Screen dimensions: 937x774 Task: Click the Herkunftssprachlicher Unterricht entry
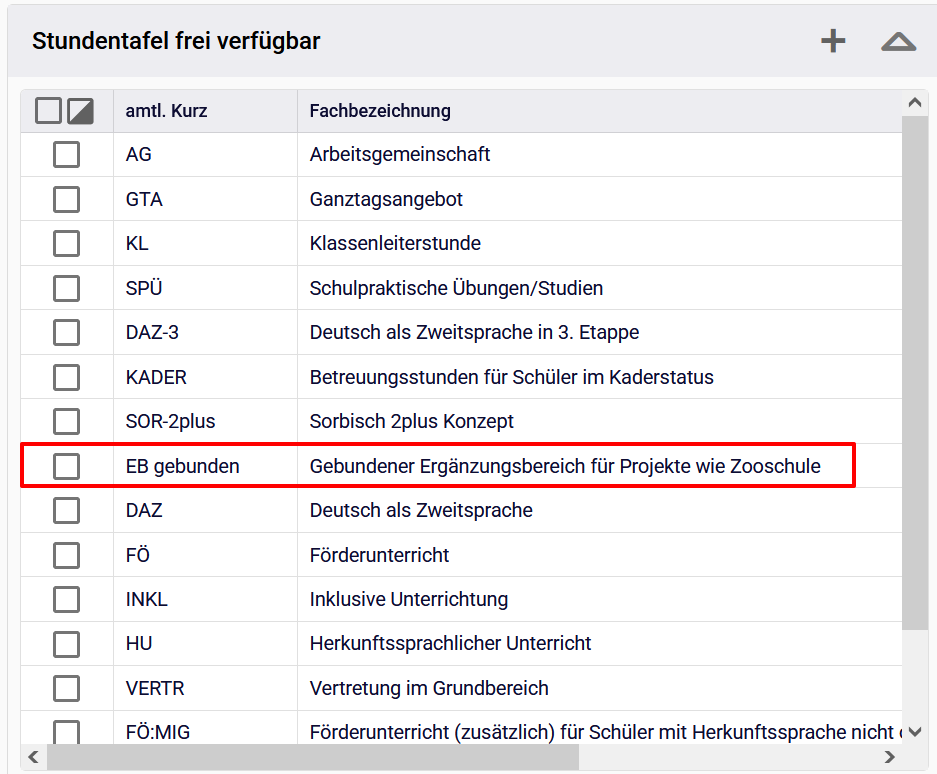click(x=450, y=644)
